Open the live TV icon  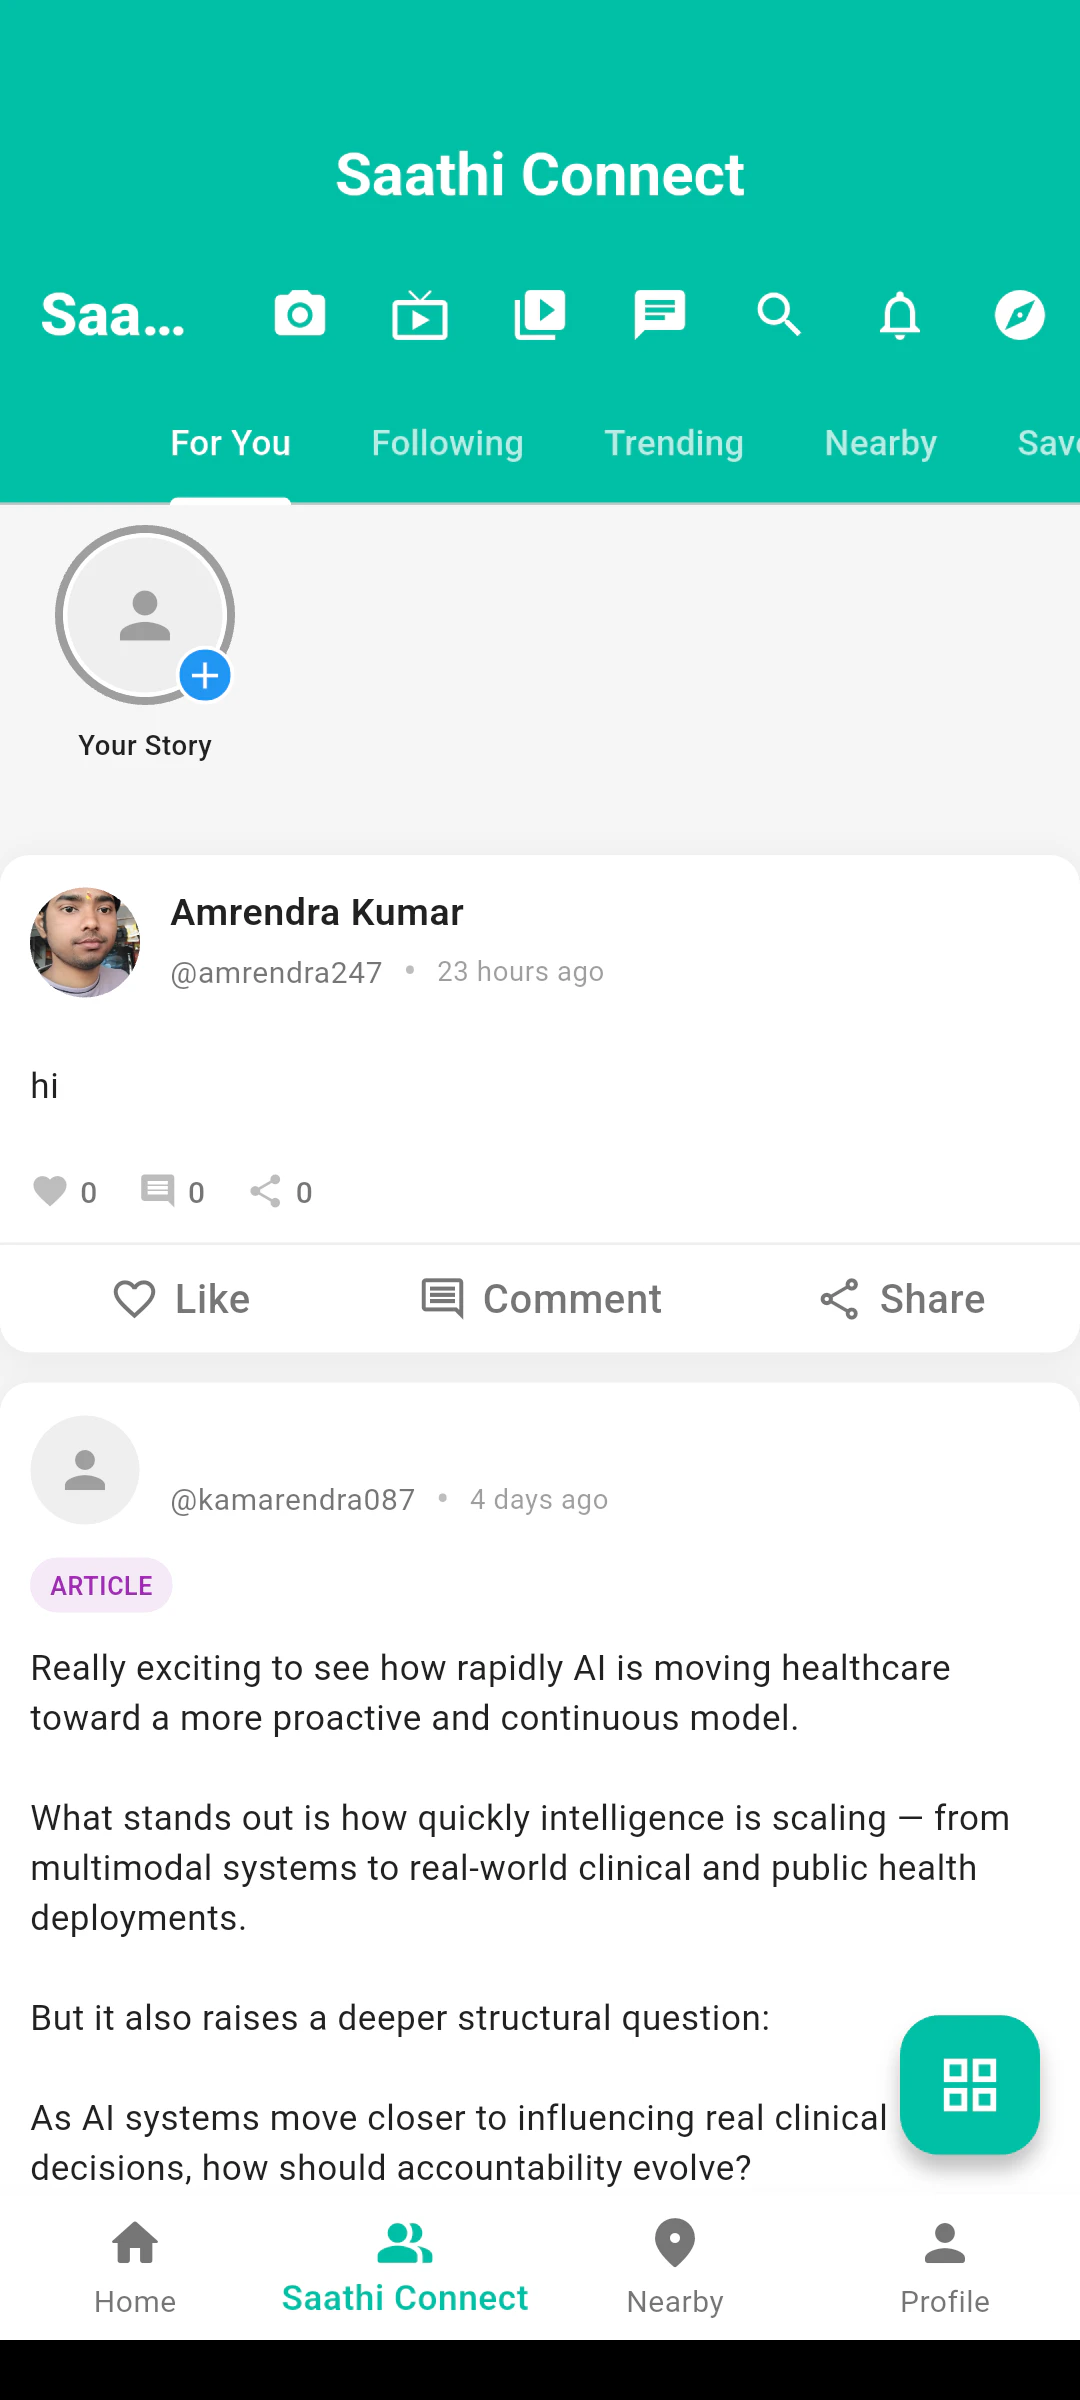coord(420,315)
